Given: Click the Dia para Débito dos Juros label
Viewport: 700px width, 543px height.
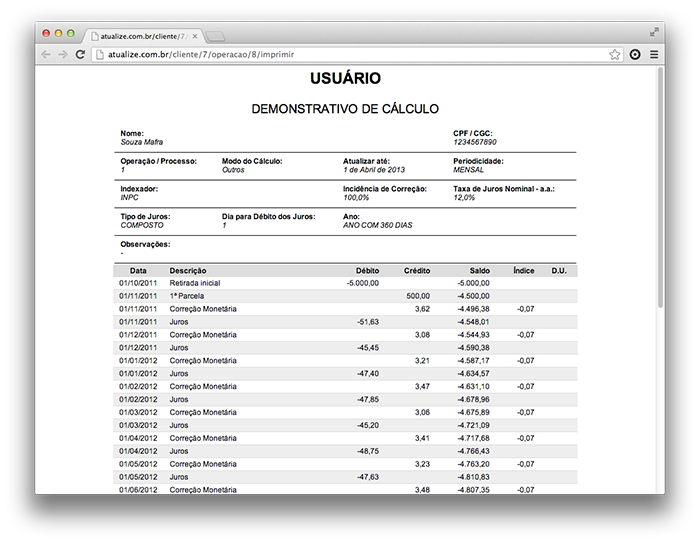Looking at the screenshot, I should (268, 217).
